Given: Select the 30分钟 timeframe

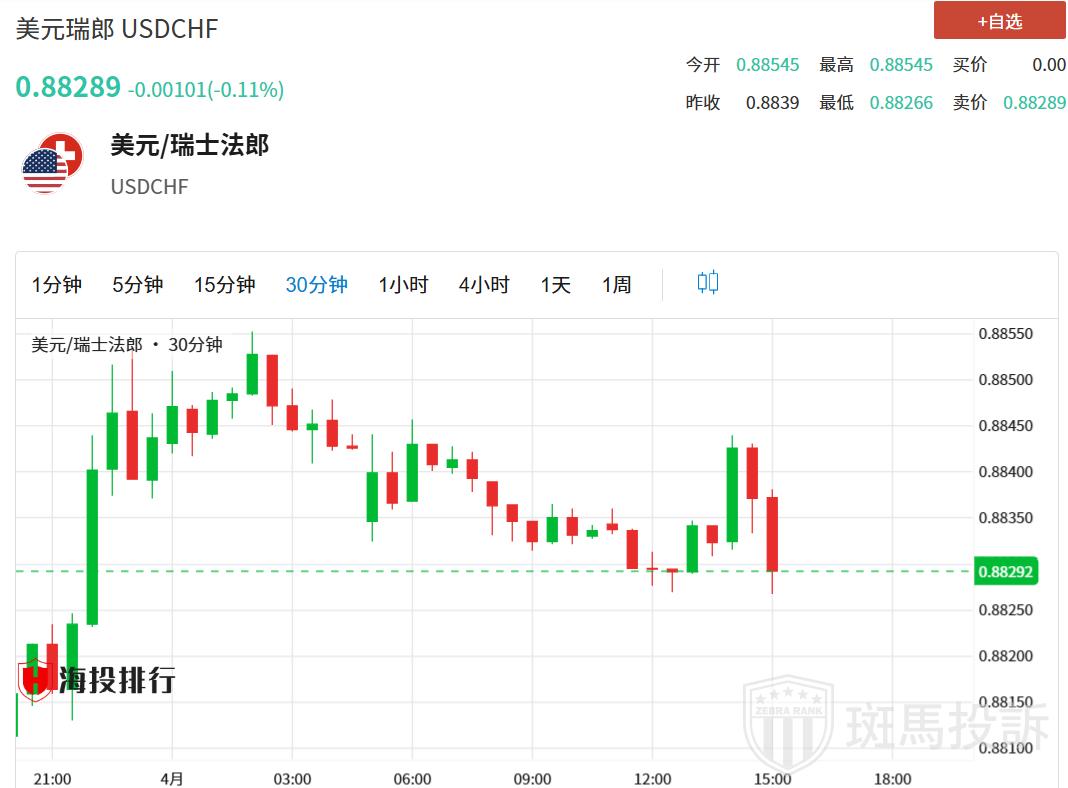Looking at the screenshot, I should tap(317, 285).
